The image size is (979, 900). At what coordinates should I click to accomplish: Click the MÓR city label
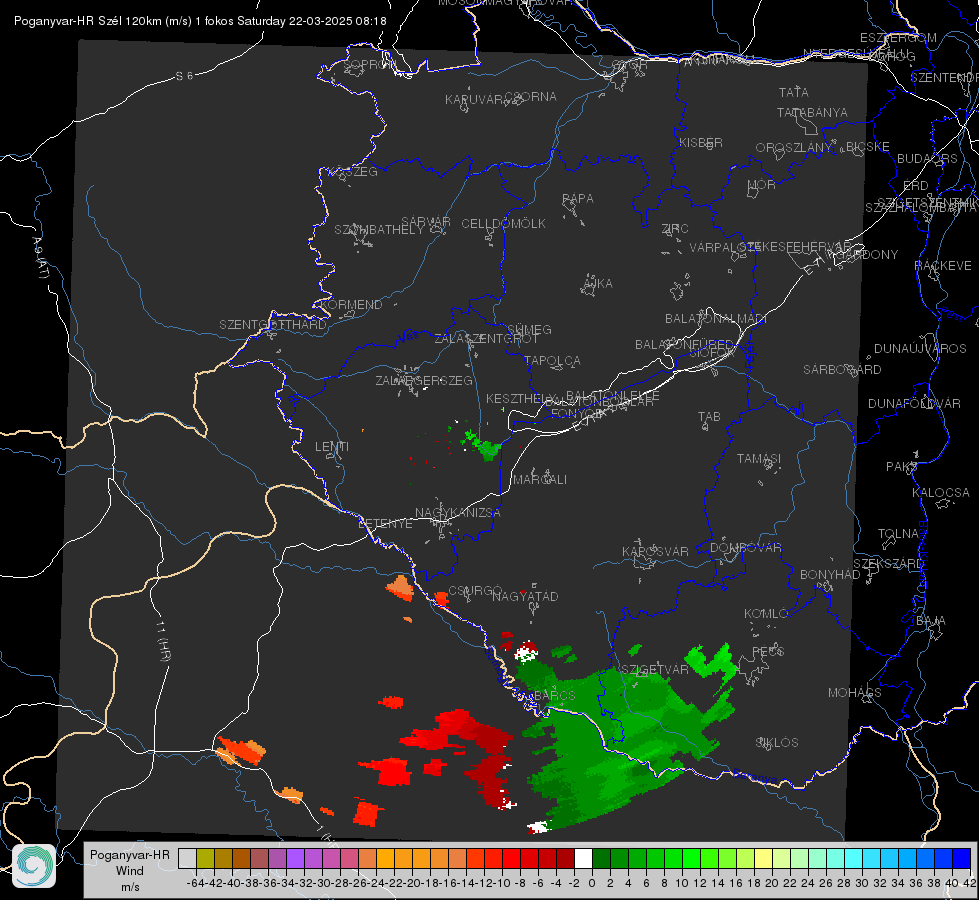(x=762, y=184)
